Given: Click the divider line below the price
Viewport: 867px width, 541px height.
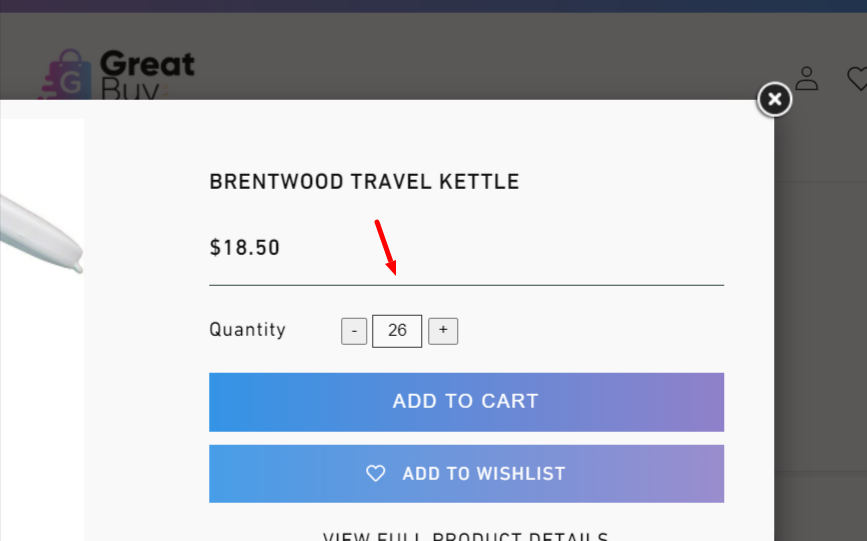Looking at the screenshot, I should pos(466,285).
